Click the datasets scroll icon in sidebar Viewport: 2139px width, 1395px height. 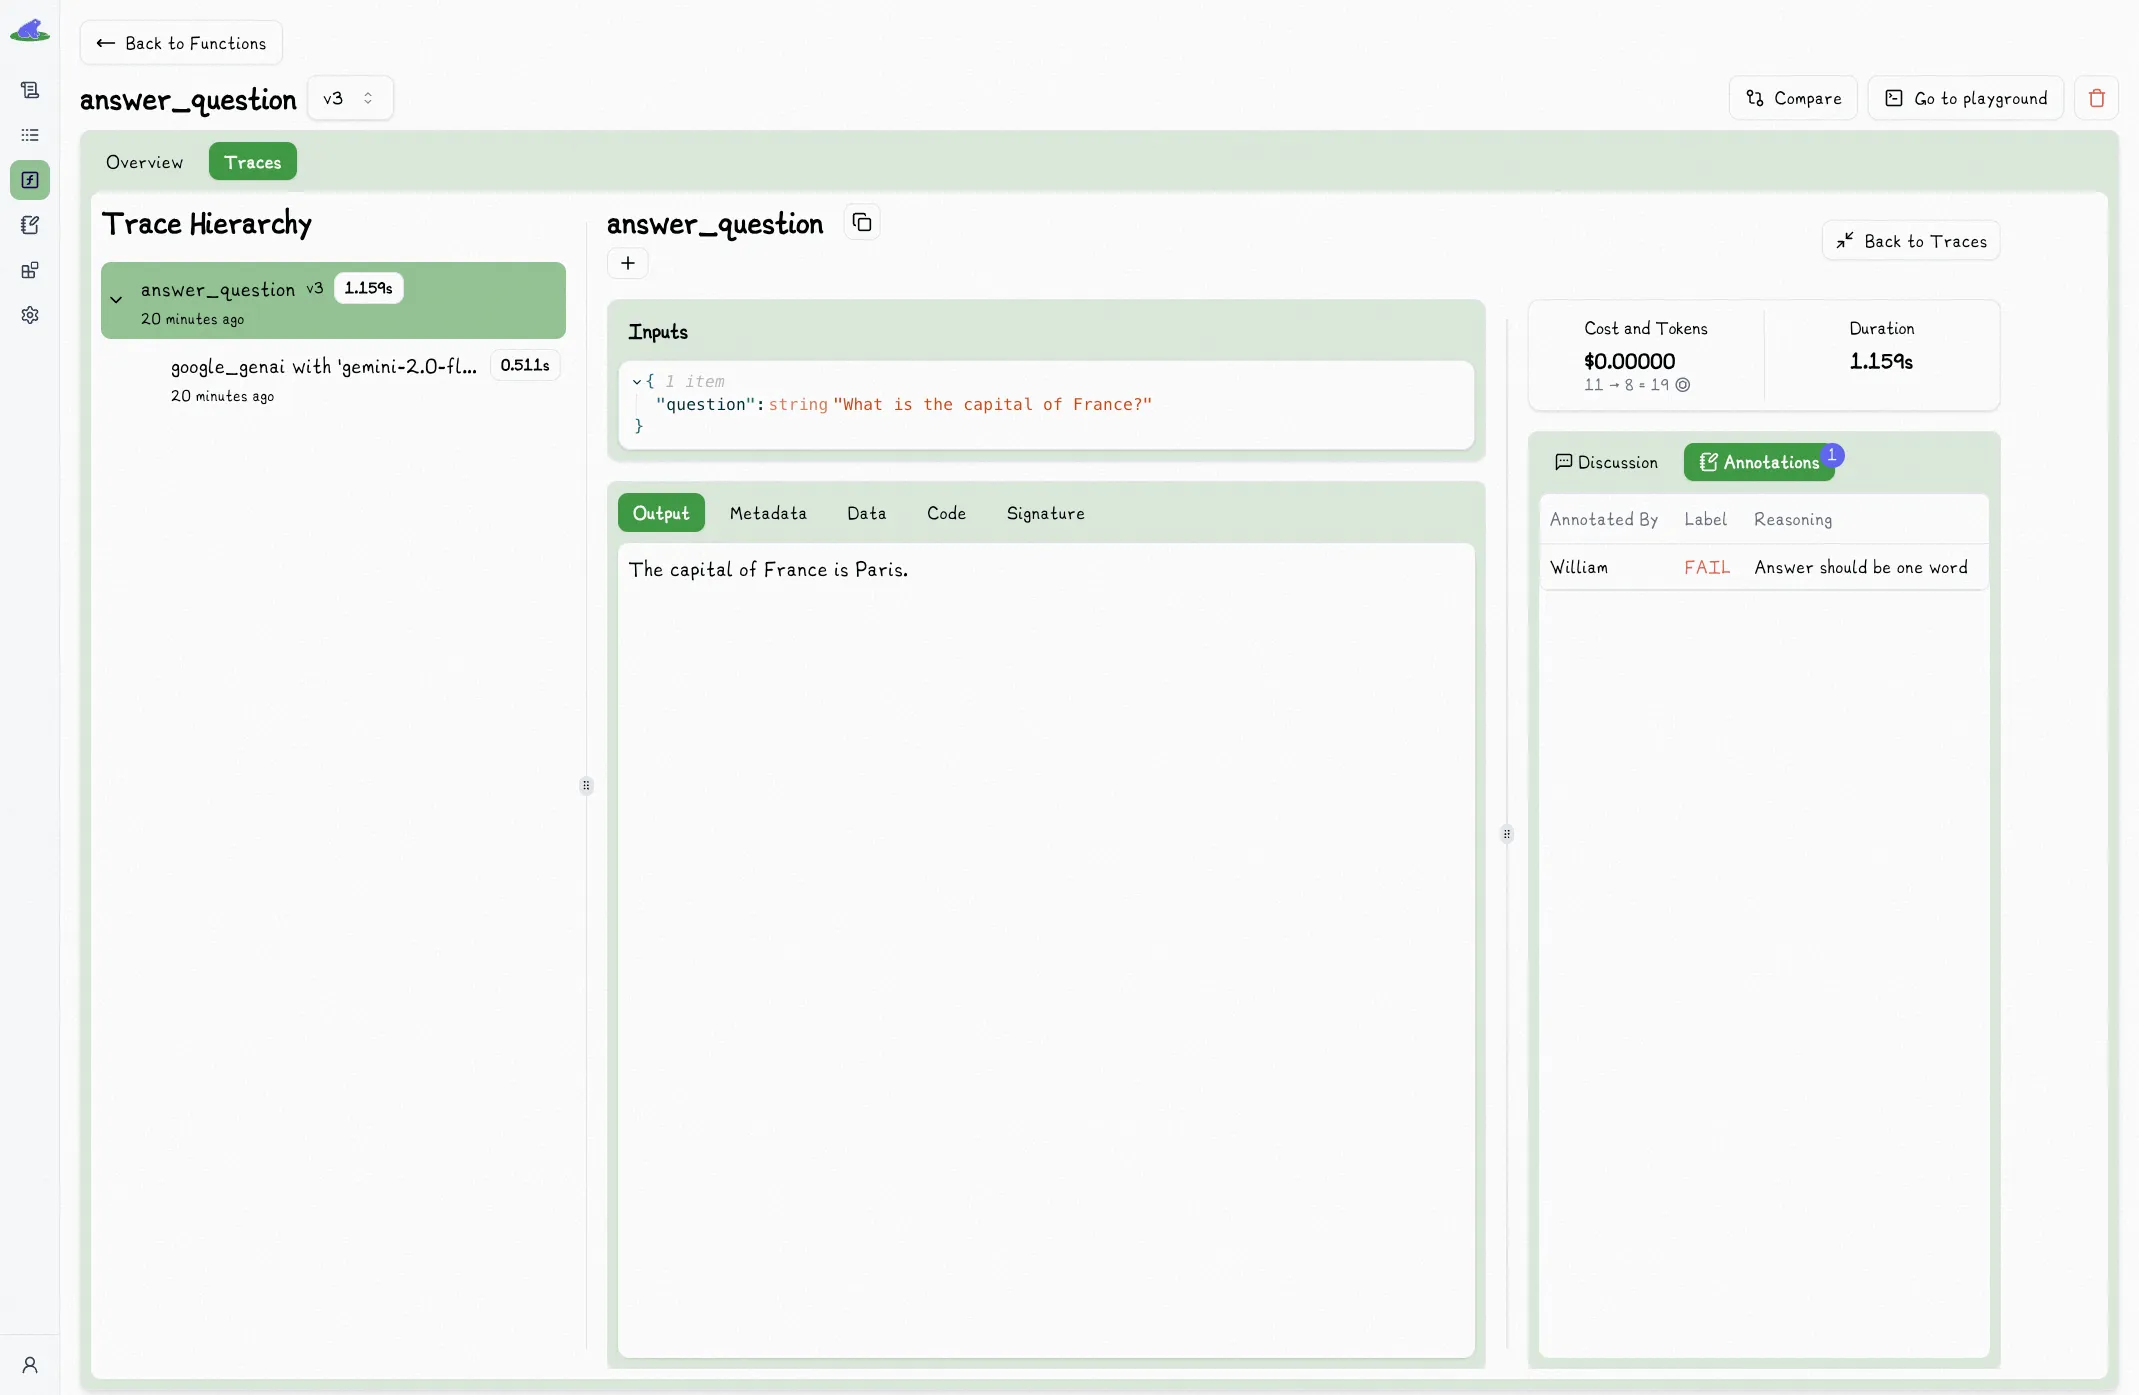pos(30,89)
